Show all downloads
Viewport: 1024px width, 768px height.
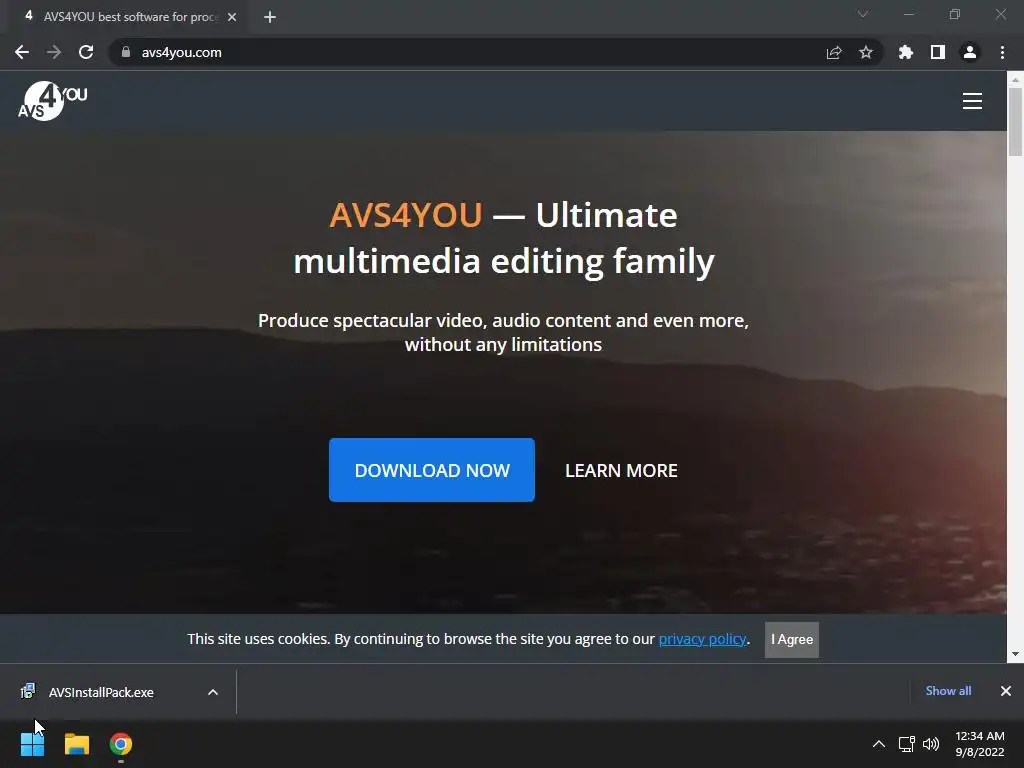click(x=948, y=691)
